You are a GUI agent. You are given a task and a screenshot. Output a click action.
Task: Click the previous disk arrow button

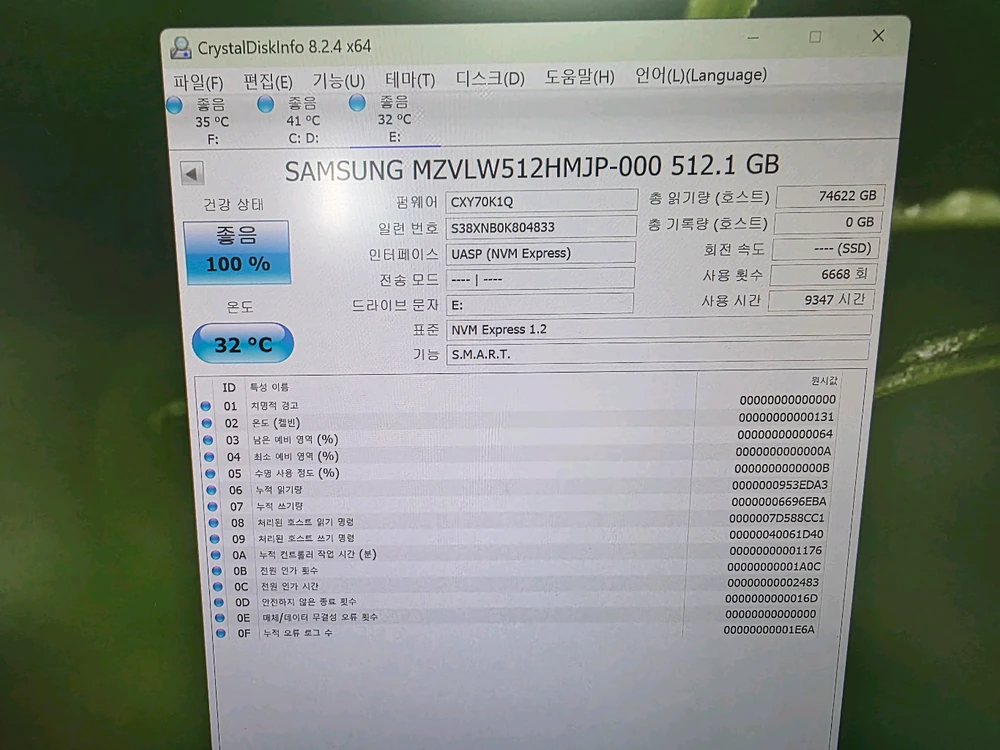[192, 173]
